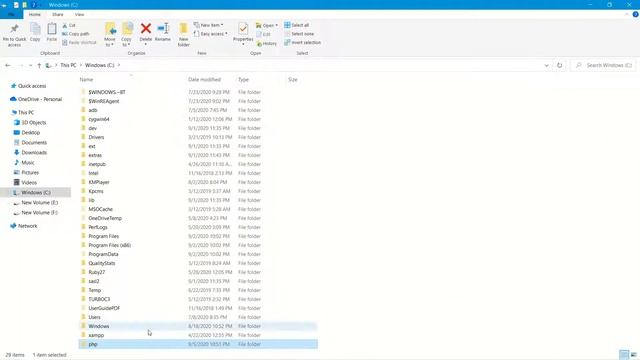Switch to Details view icon in status bar

tap(624, 354)
